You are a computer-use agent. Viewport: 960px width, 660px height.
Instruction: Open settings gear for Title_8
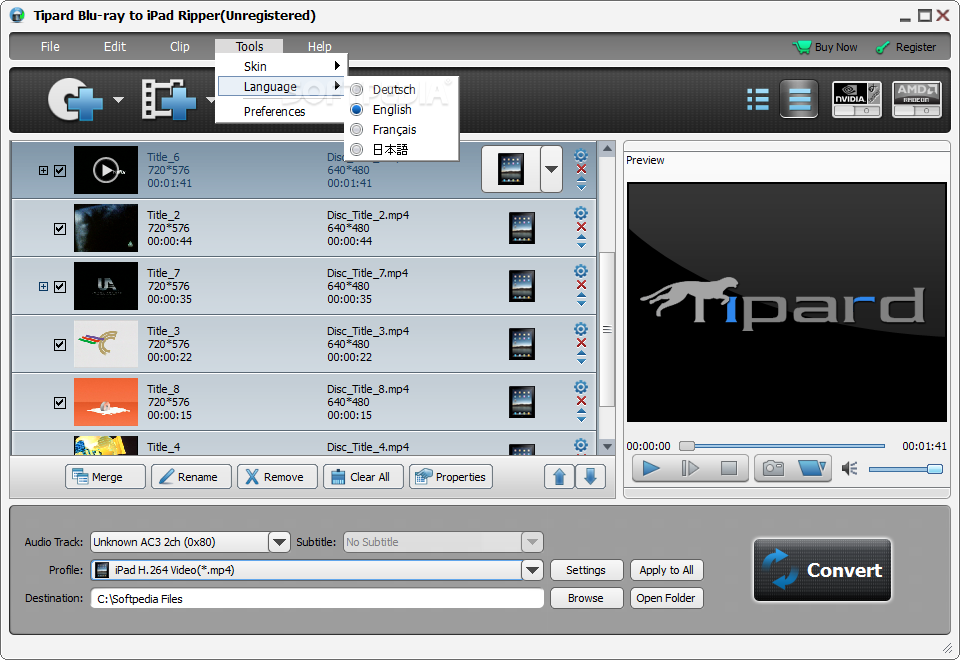(581, 388)
